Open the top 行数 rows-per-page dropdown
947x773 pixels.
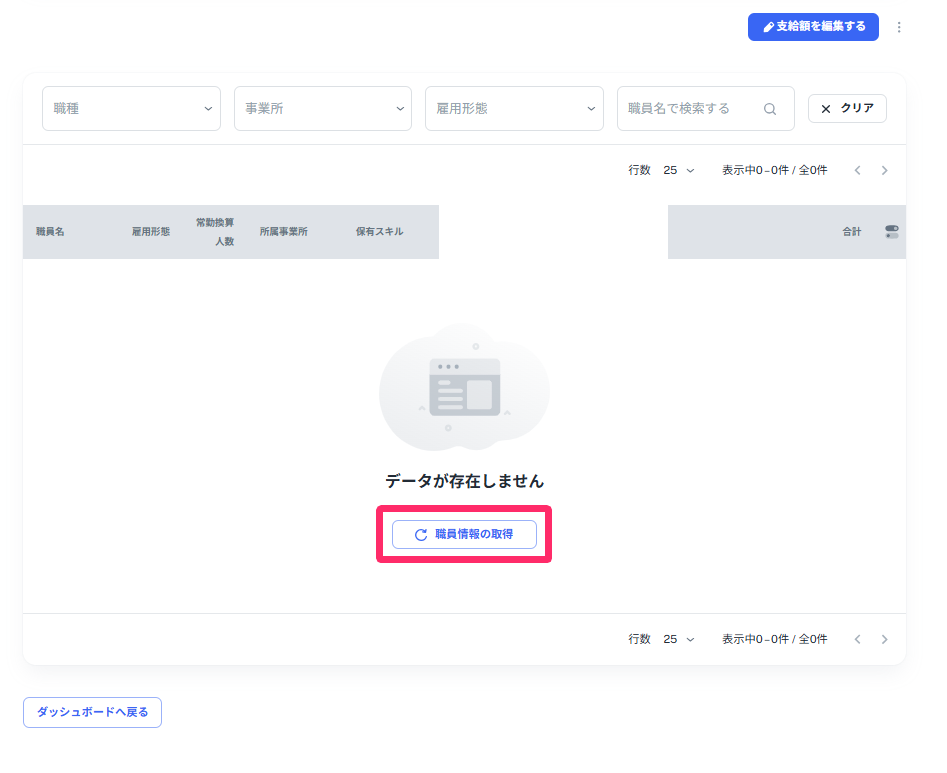679,170
